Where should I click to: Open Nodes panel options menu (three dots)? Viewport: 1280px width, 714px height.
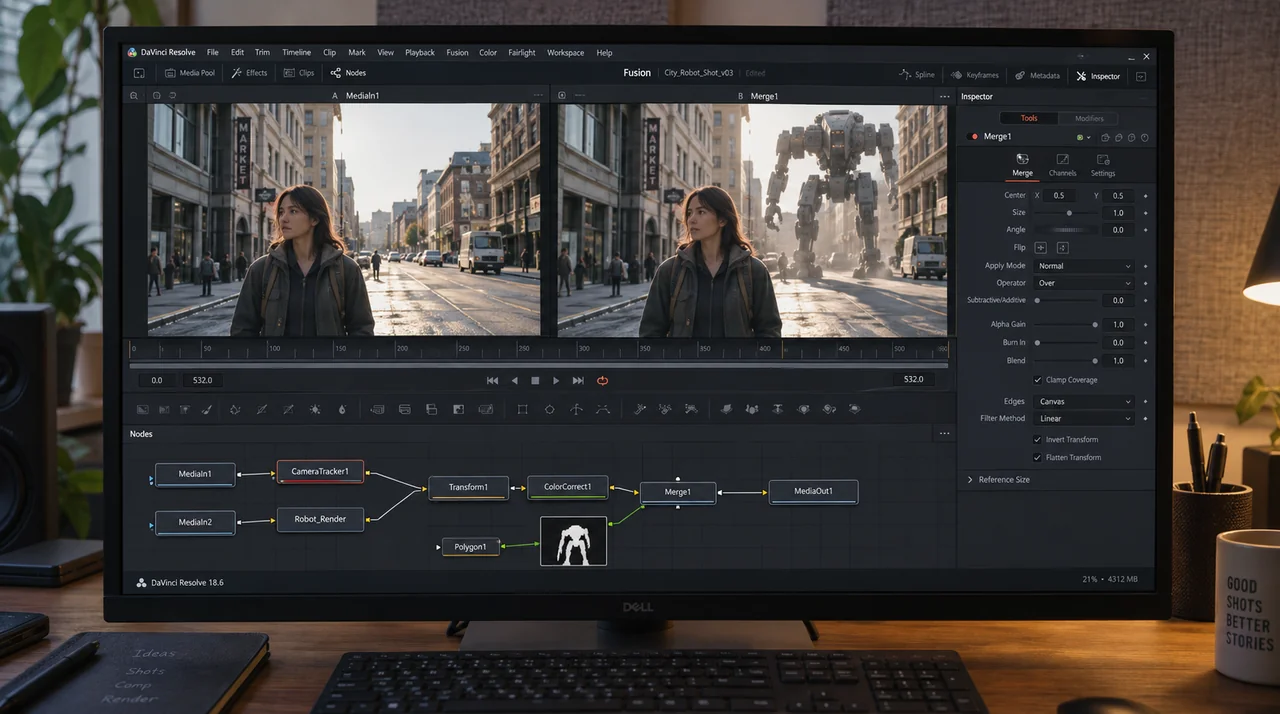943,434
